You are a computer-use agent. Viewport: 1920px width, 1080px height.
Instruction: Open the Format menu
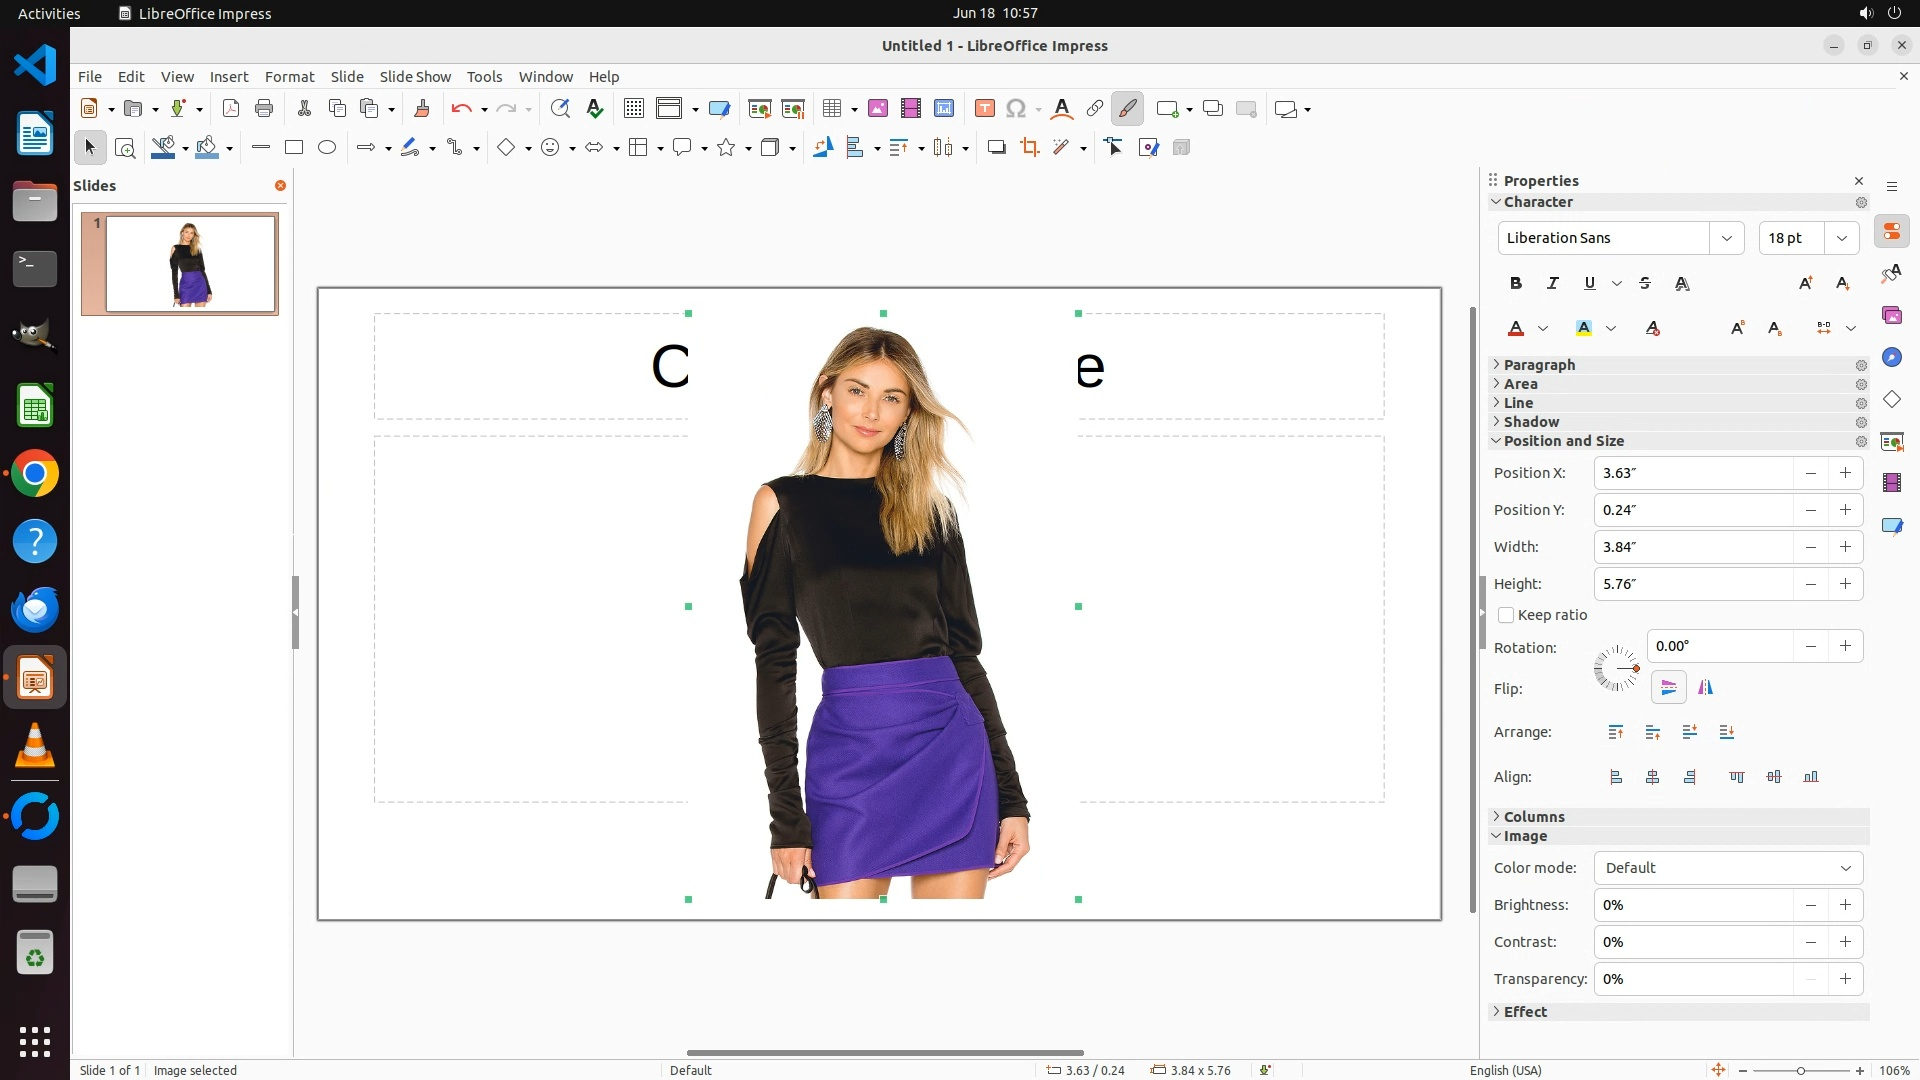[289, 76]
